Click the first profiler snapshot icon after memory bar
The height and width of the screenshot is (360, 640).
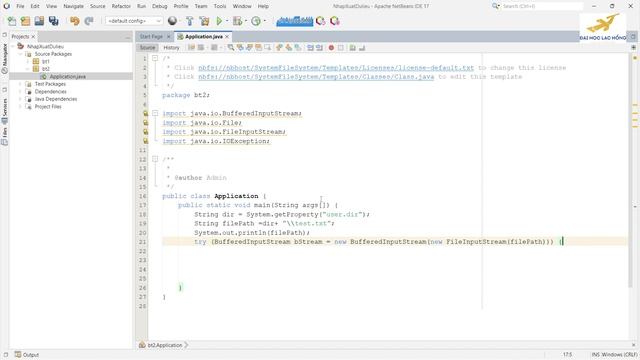coord(321,21)
